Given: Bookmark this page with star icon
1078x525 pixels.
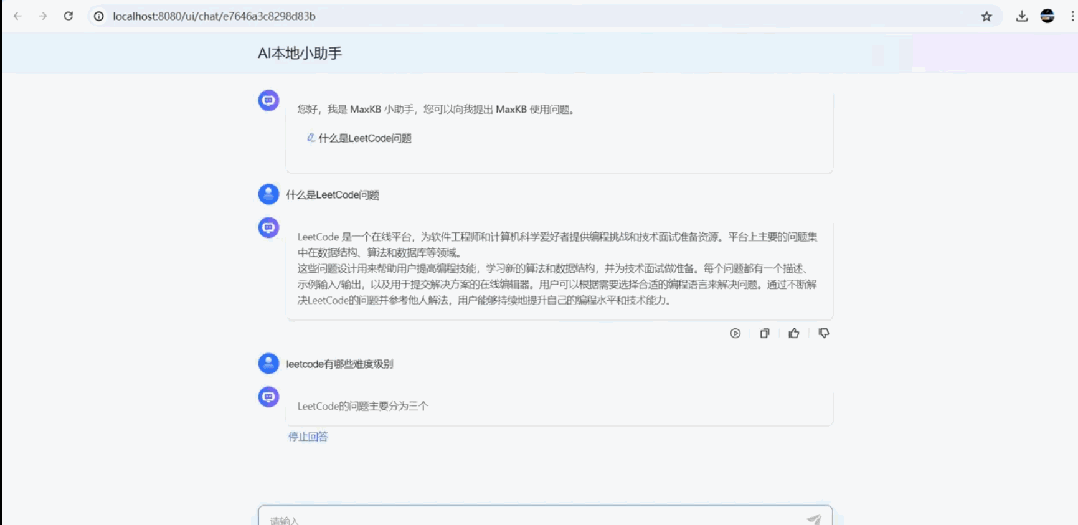Looking at the screenshot, I should pos(987,16).
